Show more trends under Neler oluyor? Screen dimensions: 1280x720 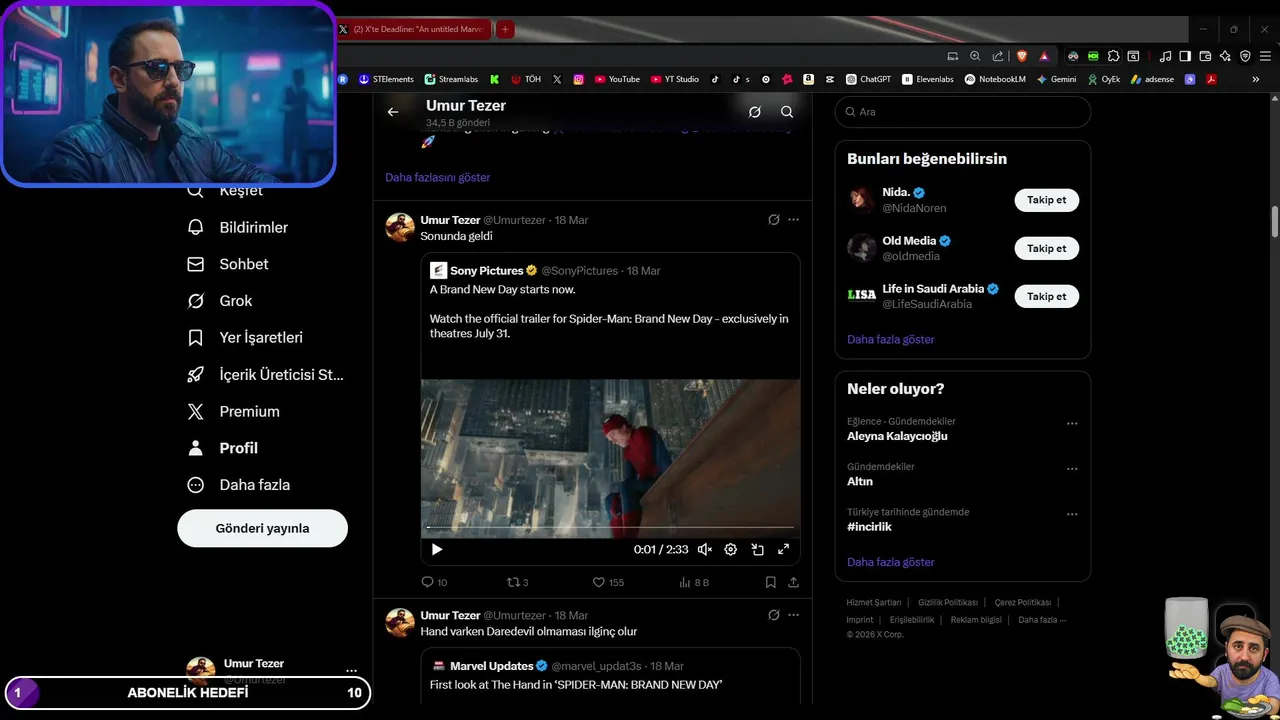pos(891,562)
